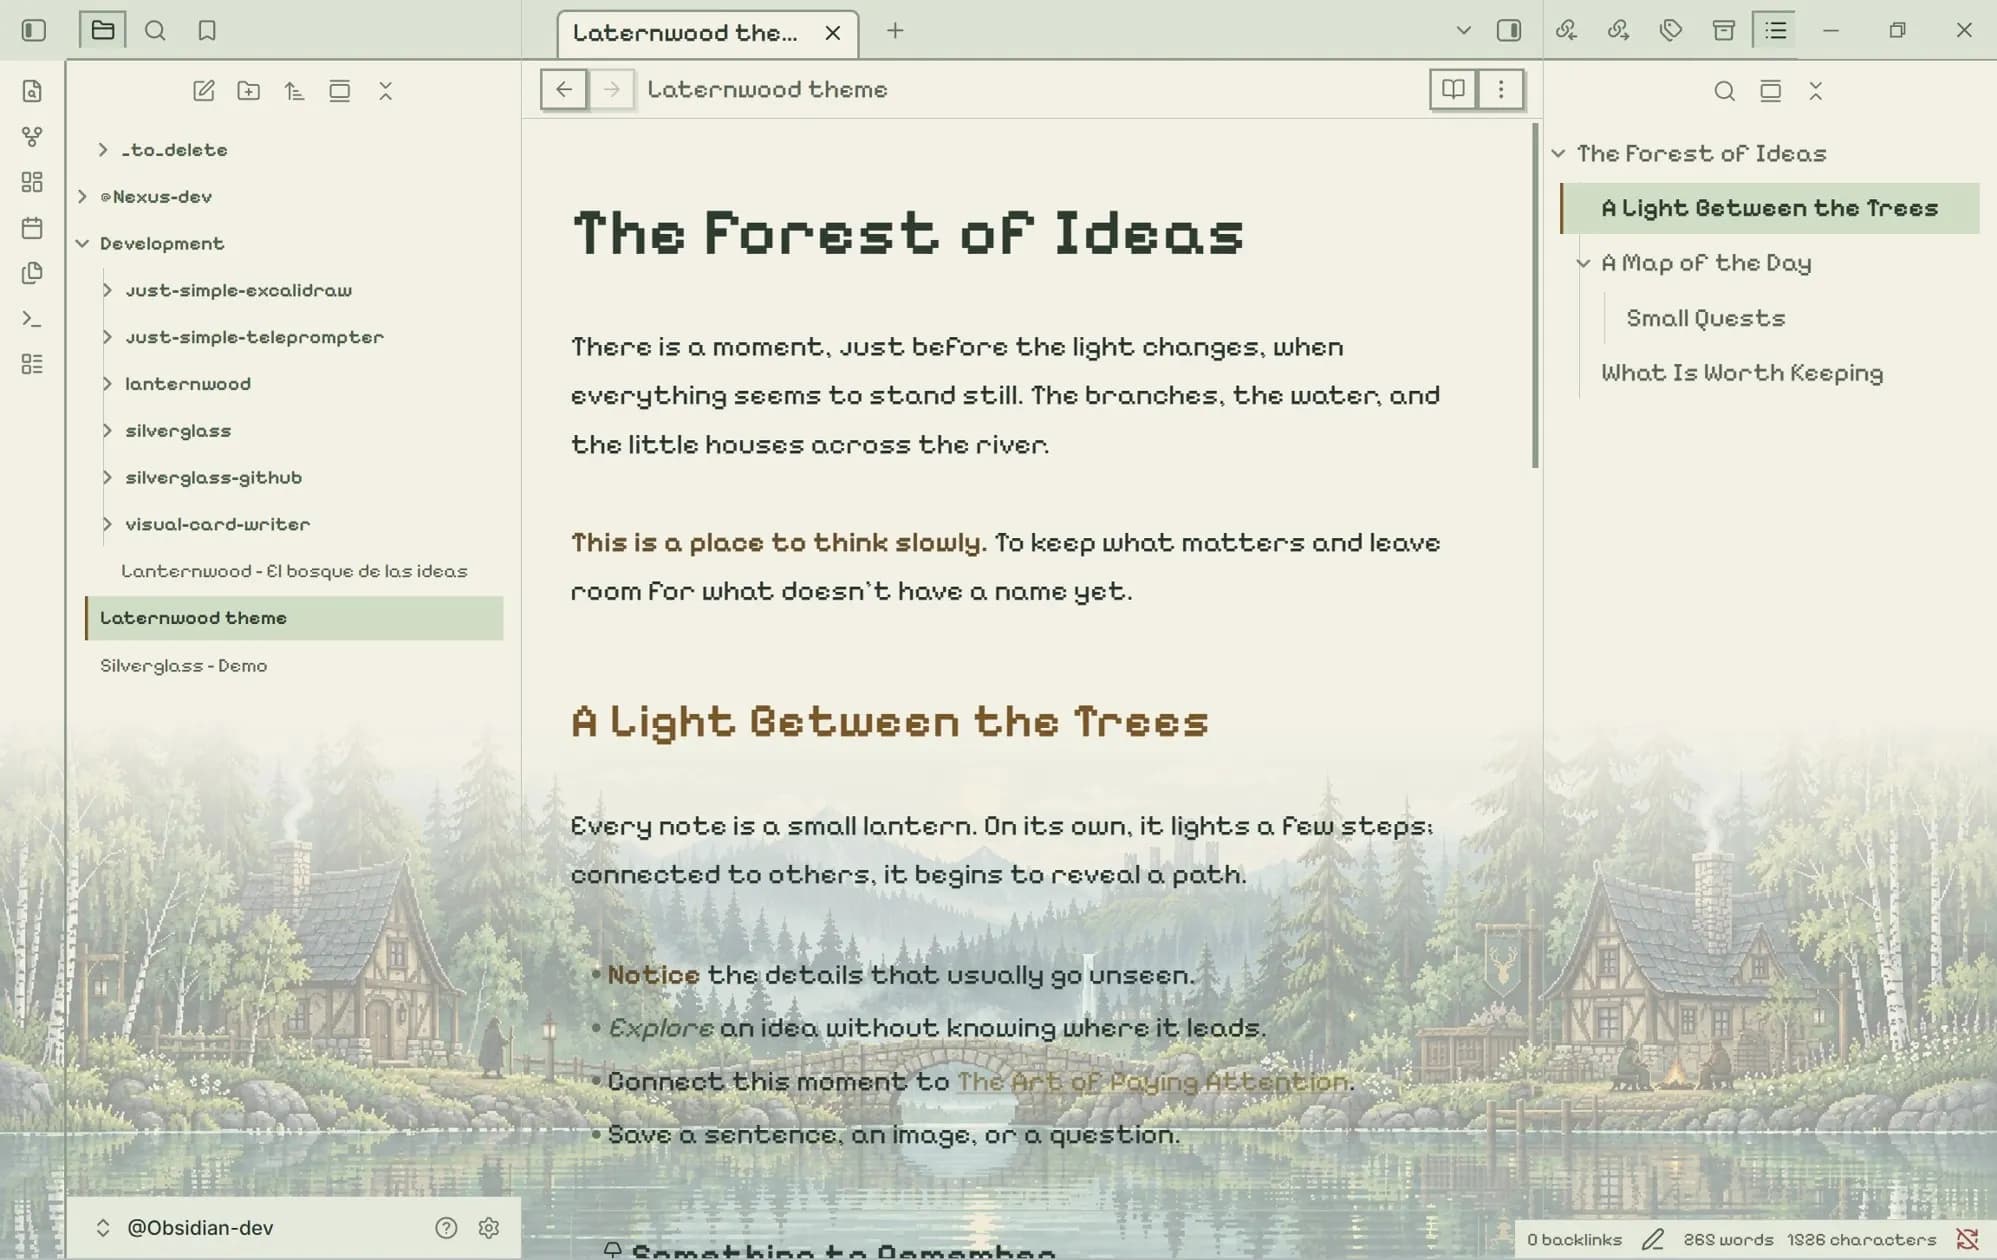1997x1260 pixels.
Task: Open Lanternwood - El bosque de las ideas note
Action: click(x=294, y=571)
